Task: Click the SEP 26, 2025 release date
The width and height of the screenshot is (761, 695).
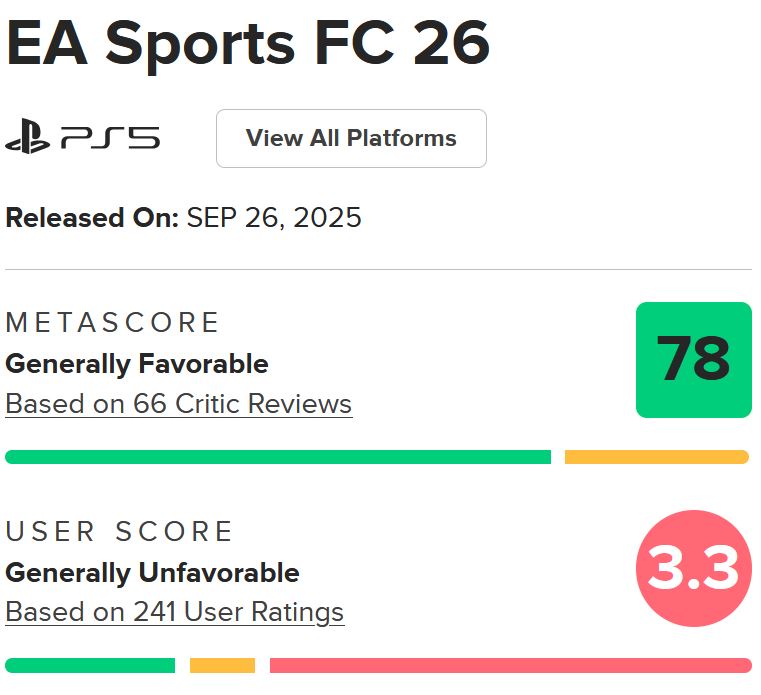Action: pyautogui.click(x=274, y=218)
